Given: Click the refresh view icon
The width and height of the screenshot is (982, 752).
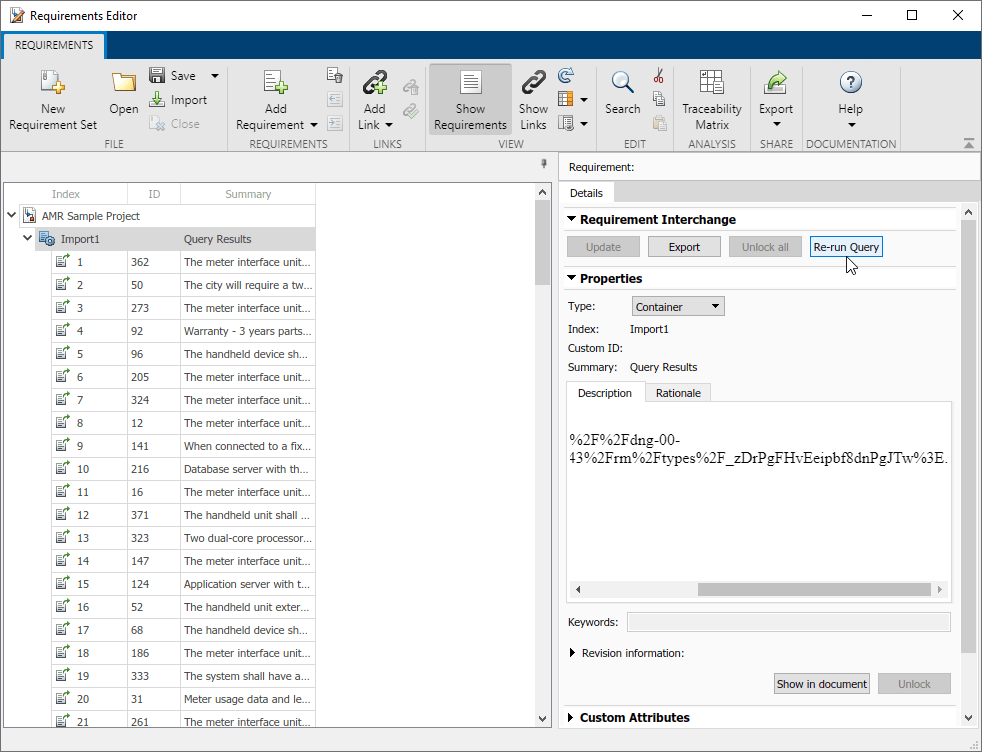Looking at the screenshot, I should click(x=566, y=76).
